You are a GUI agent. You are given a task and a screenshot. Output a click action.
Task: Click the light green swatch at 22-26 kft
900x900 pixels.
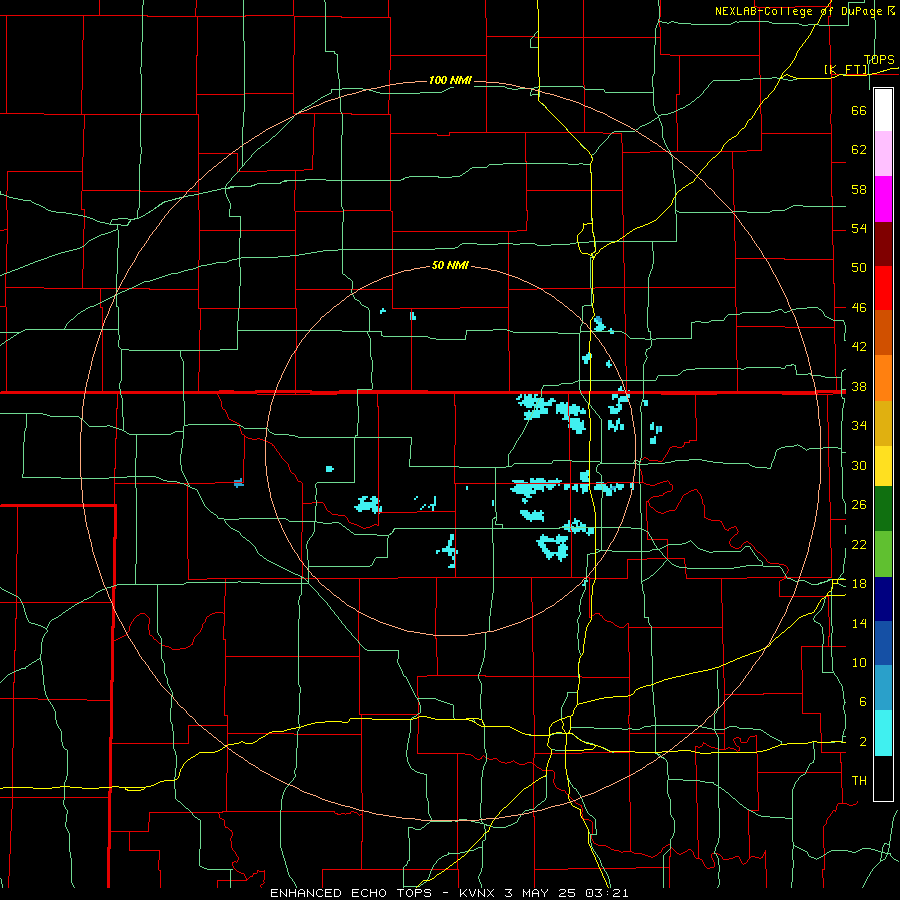click(883, 554)
